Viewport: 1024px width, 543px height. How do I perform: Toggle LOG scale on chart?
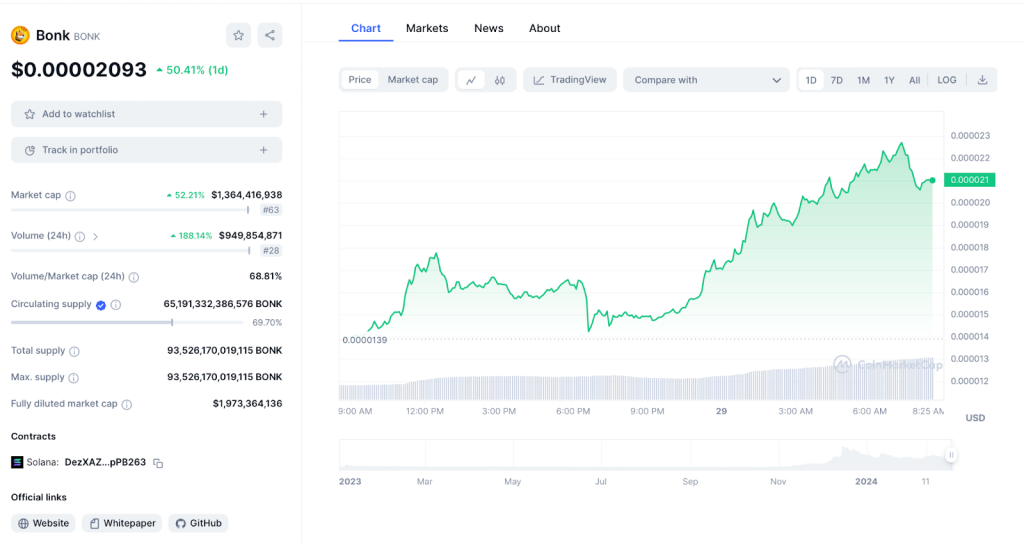947,80
